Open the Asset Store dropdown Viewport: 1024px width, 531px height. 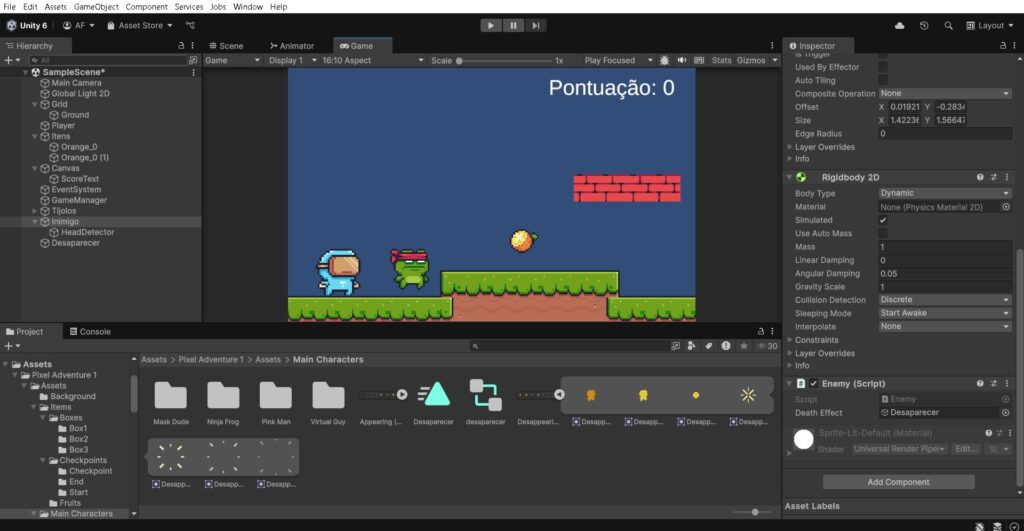(x=140, y=25)
